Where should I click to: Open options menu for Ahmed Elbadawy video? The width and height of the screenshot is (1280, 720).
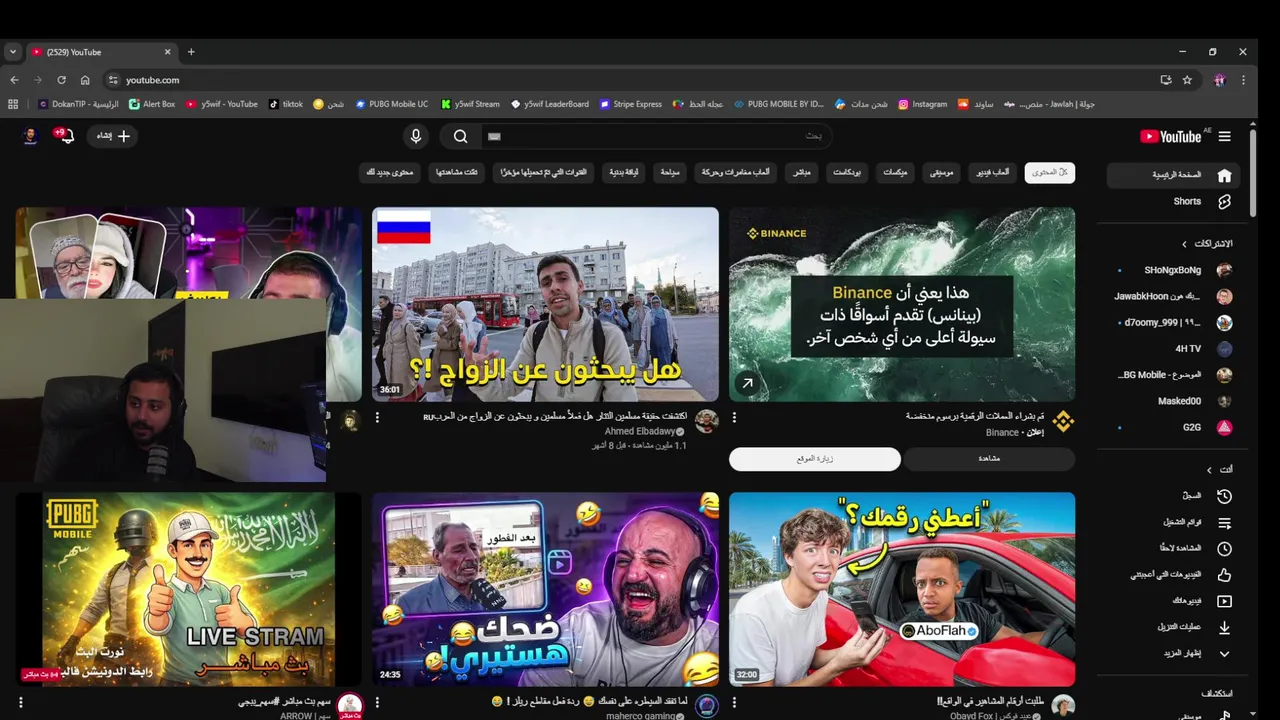[x=377, y=417]
